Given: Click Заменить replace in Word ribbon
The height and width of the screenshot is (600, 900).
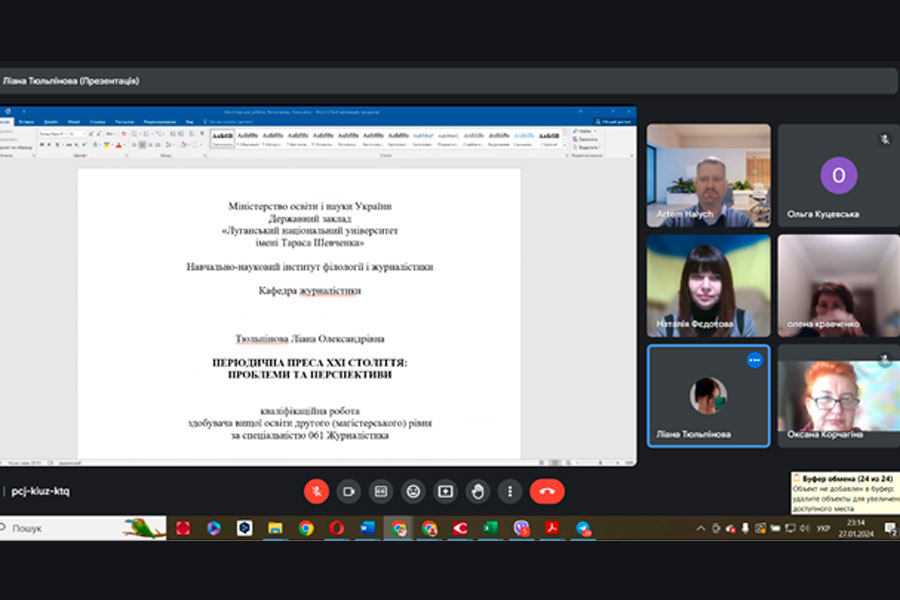Looking at the screenshot, I should 585,139.
